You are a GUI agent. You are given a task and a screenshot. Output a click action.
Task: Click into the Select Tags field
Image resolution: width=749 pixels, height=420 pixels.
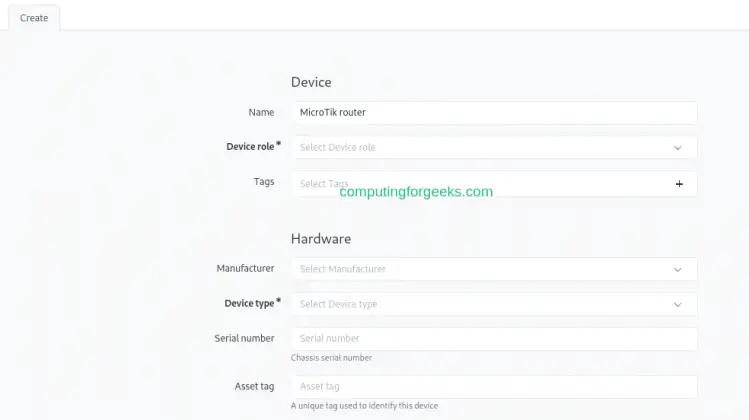[x=480, y=184]
